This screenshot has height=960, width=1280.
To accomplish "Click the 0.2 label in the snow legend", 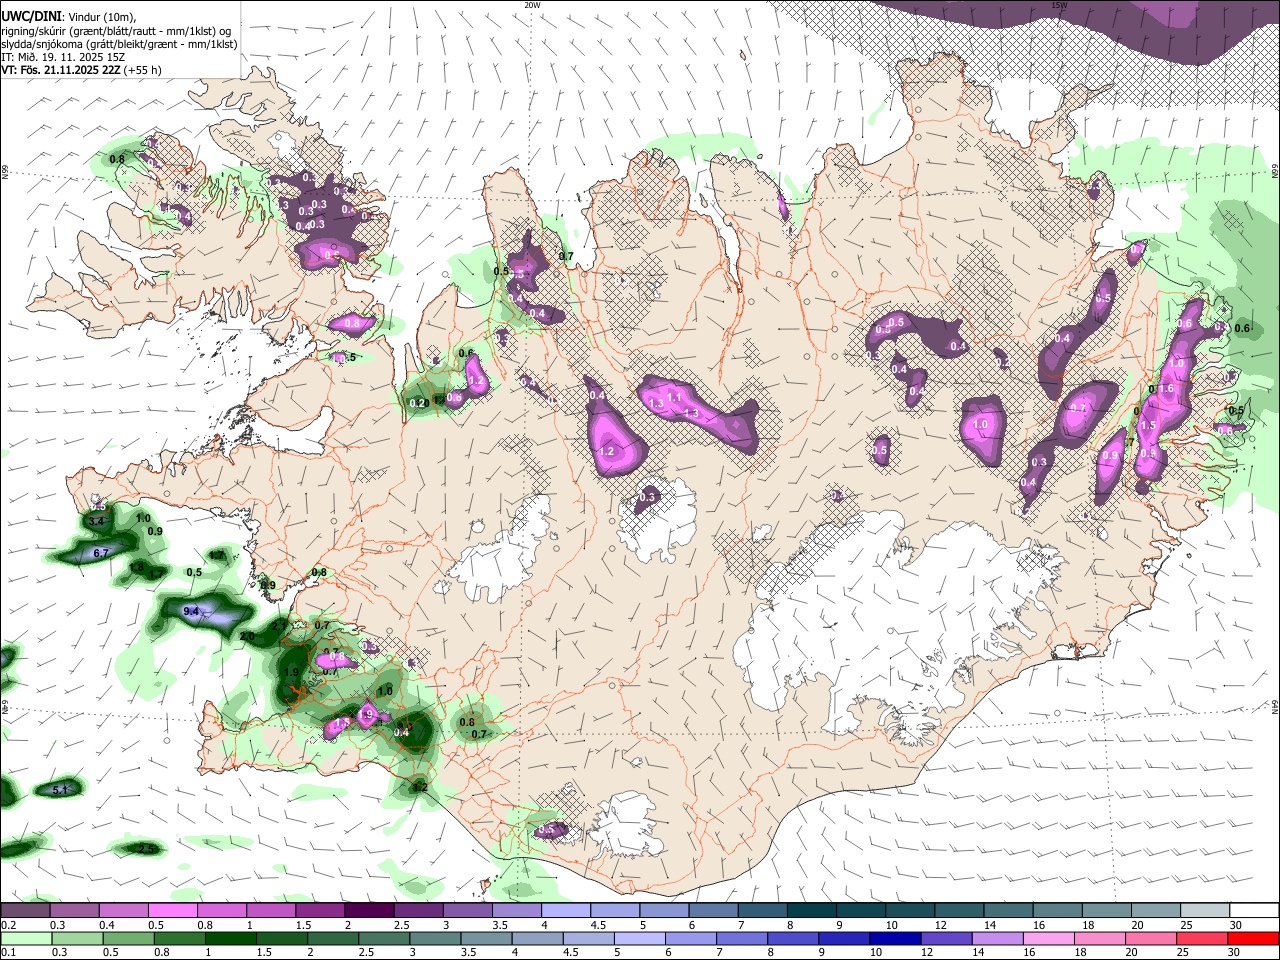I will point(9,924).
